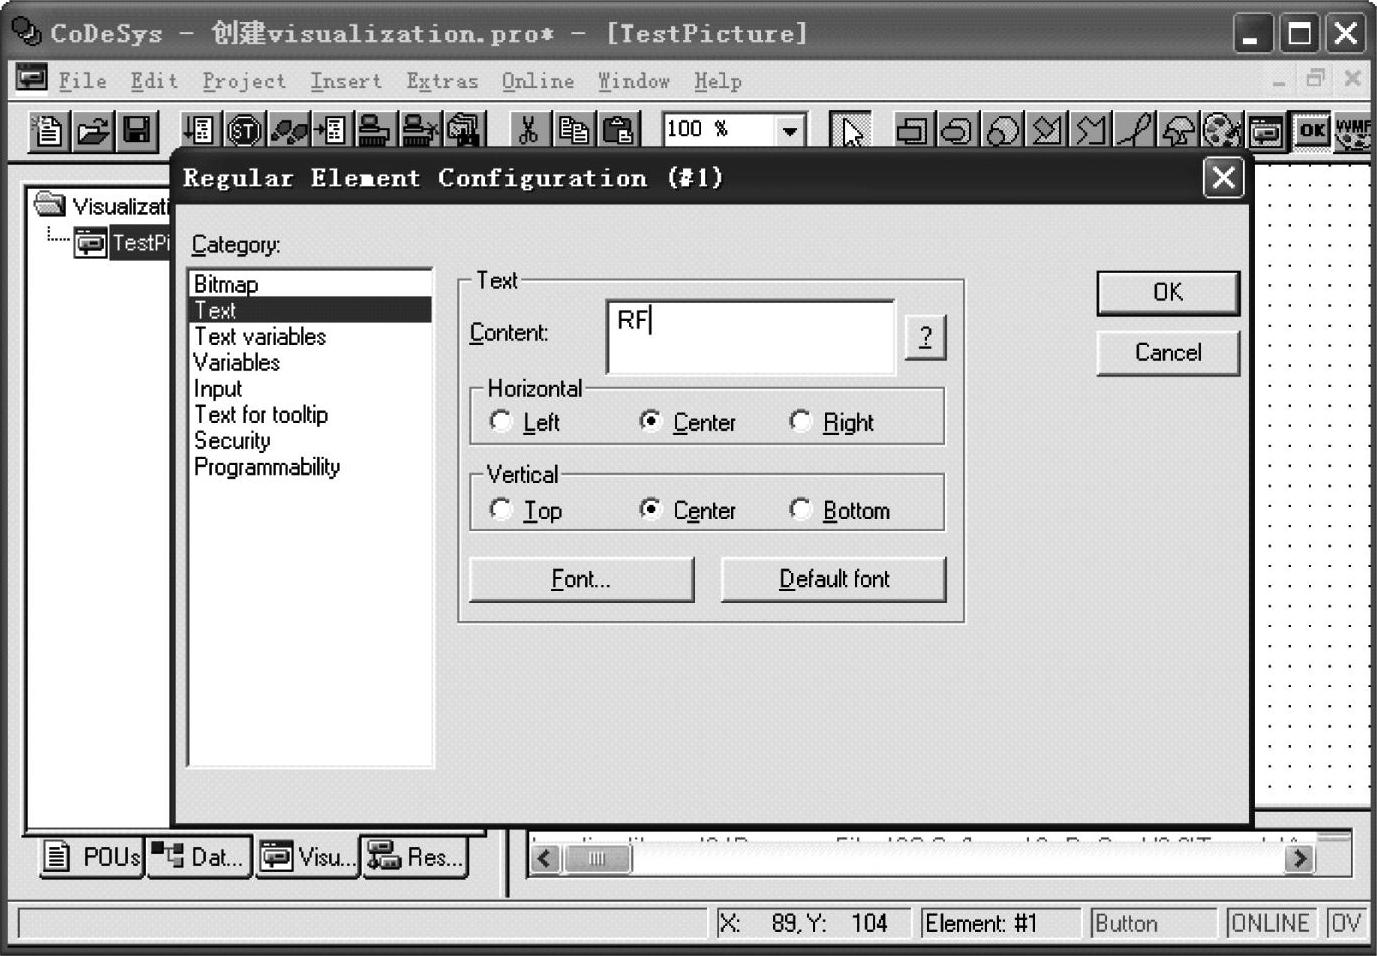Select Center horizontal alignment

click(x=651, y=421)
